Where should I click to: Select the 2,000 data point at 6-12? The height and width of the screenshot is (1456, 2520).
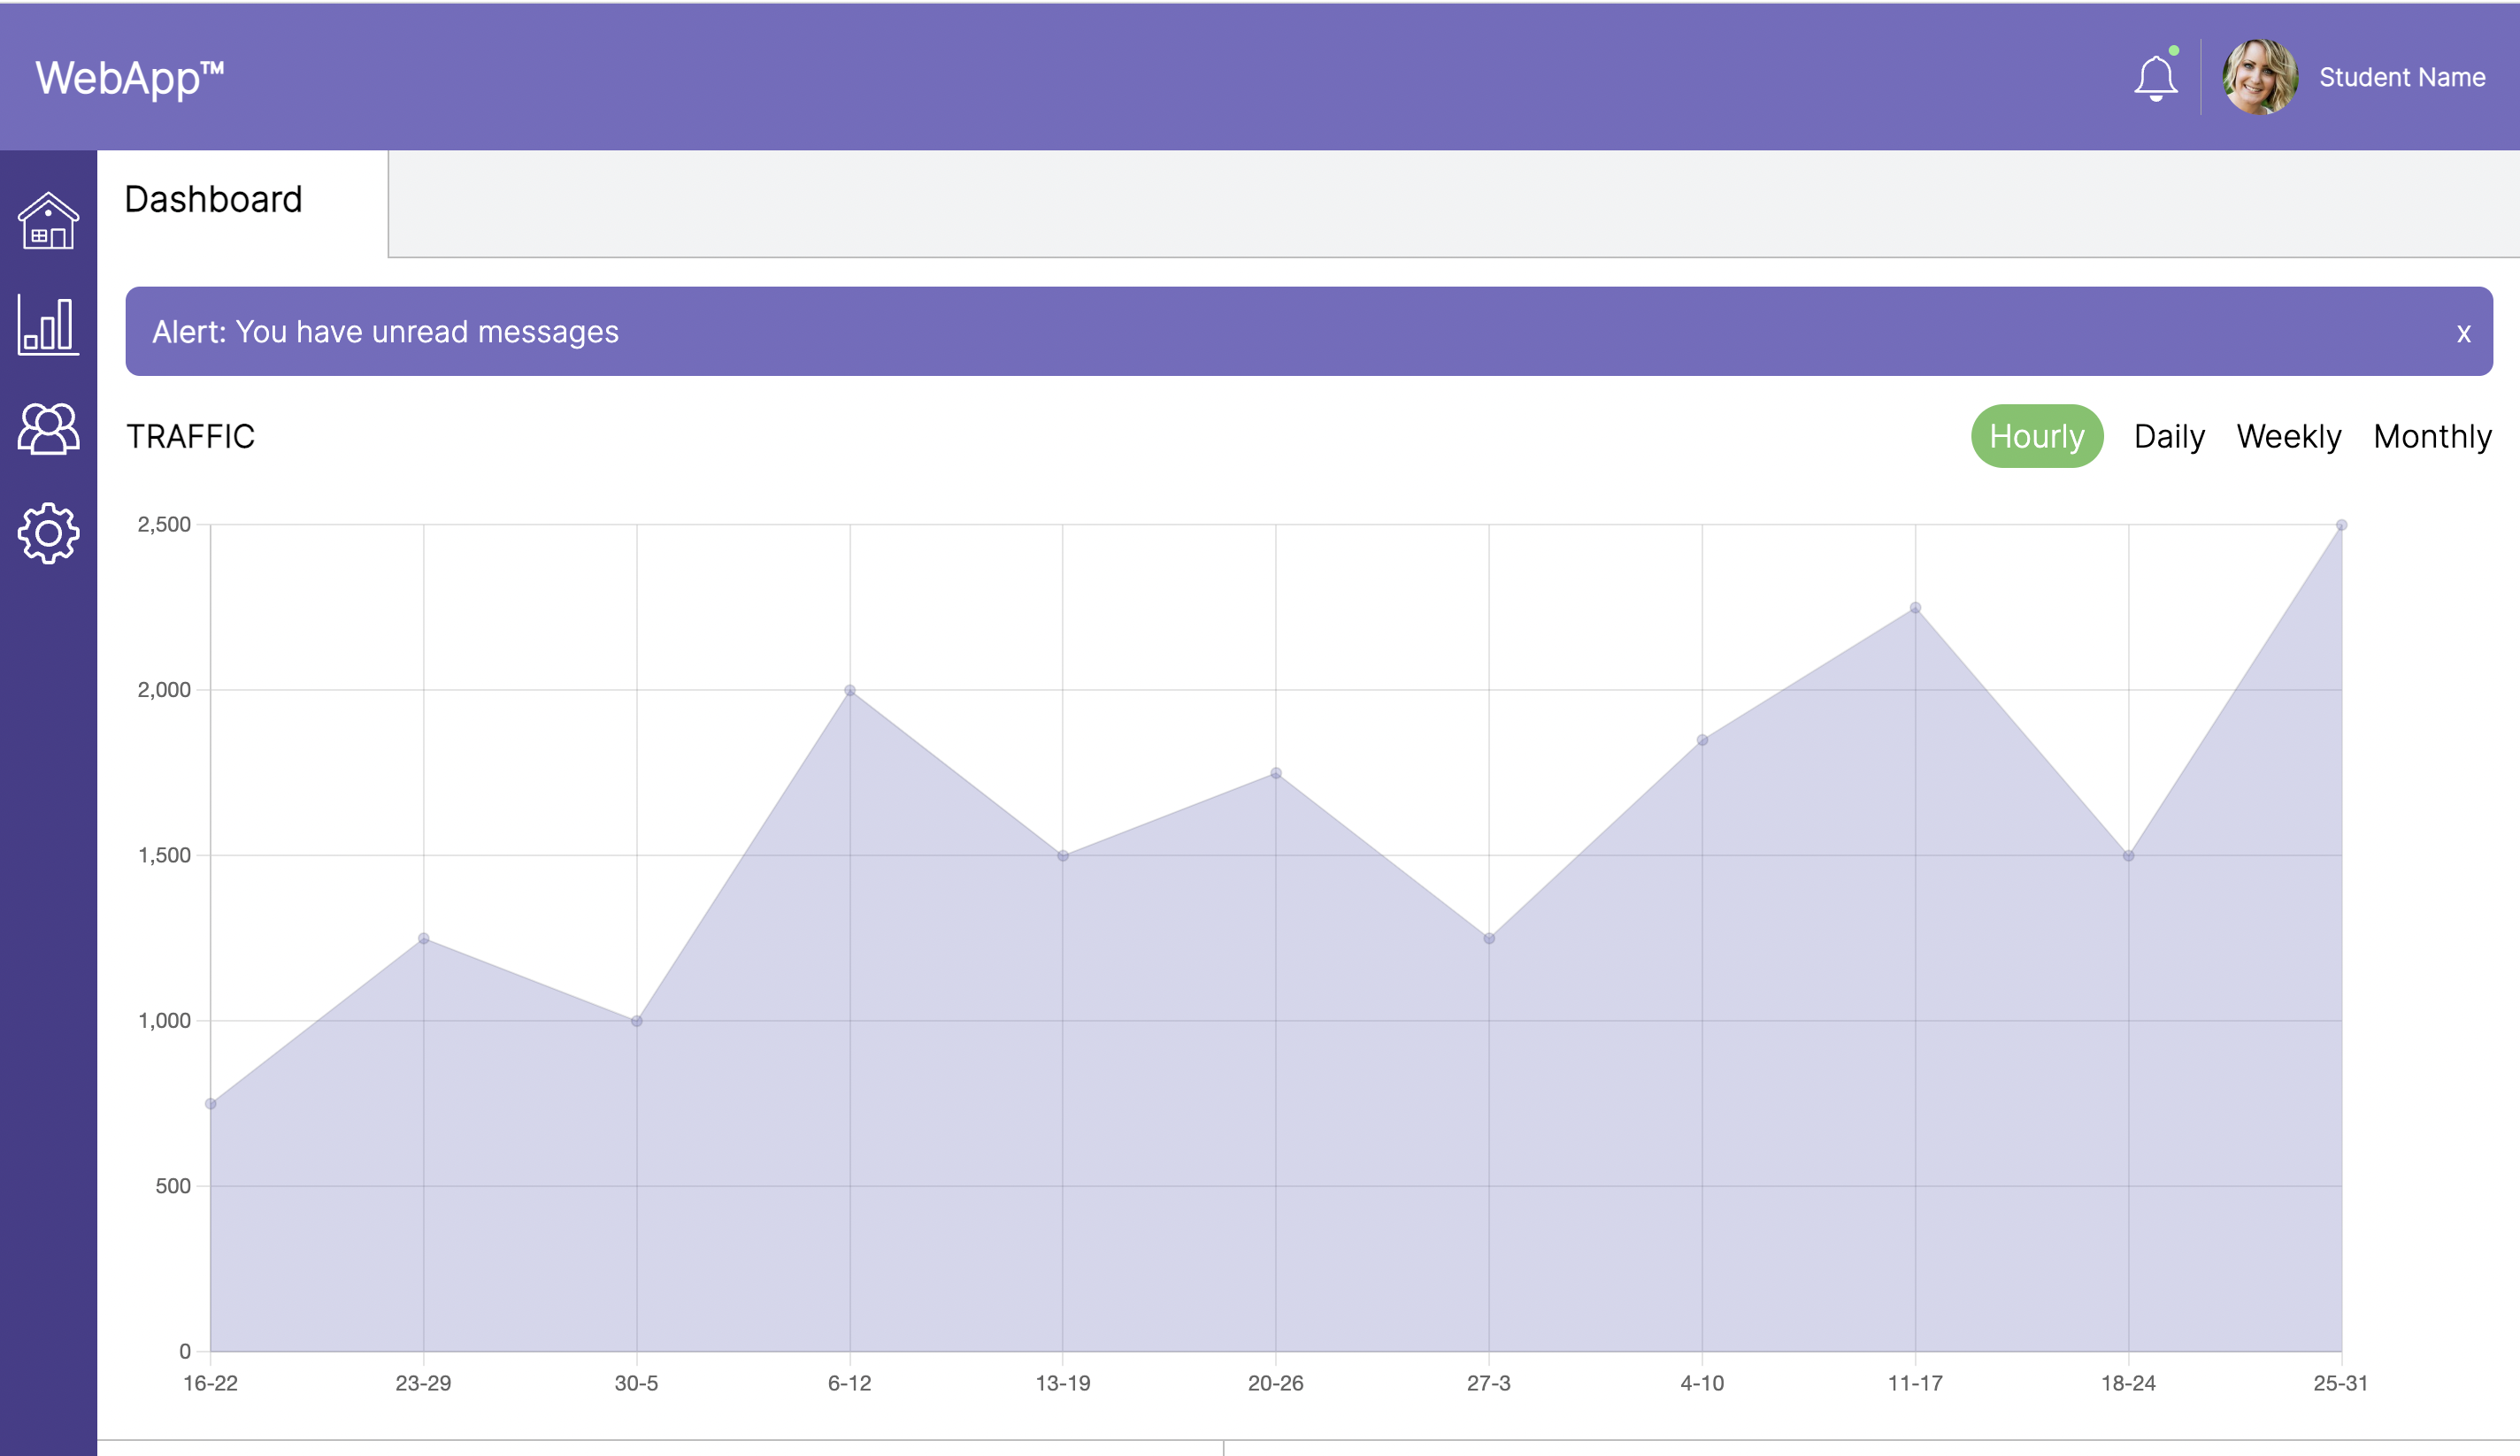point(849,689)
